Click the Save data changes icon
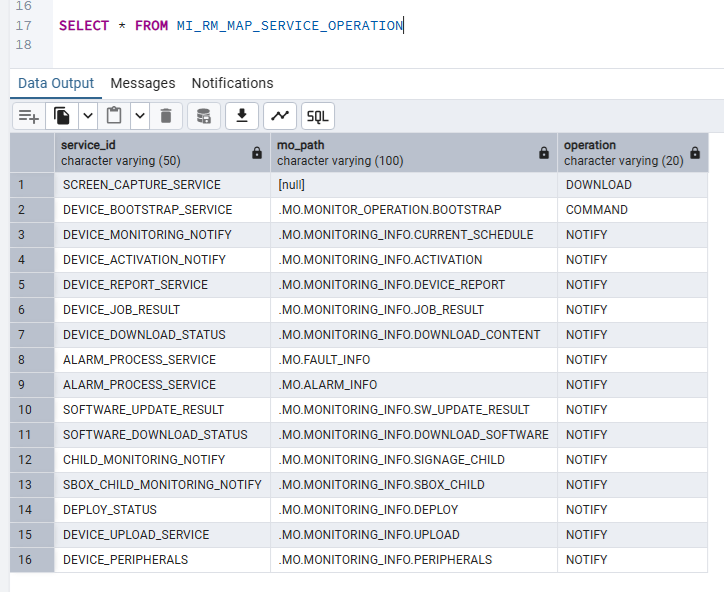The image size is (724, 592). [204, 116]
